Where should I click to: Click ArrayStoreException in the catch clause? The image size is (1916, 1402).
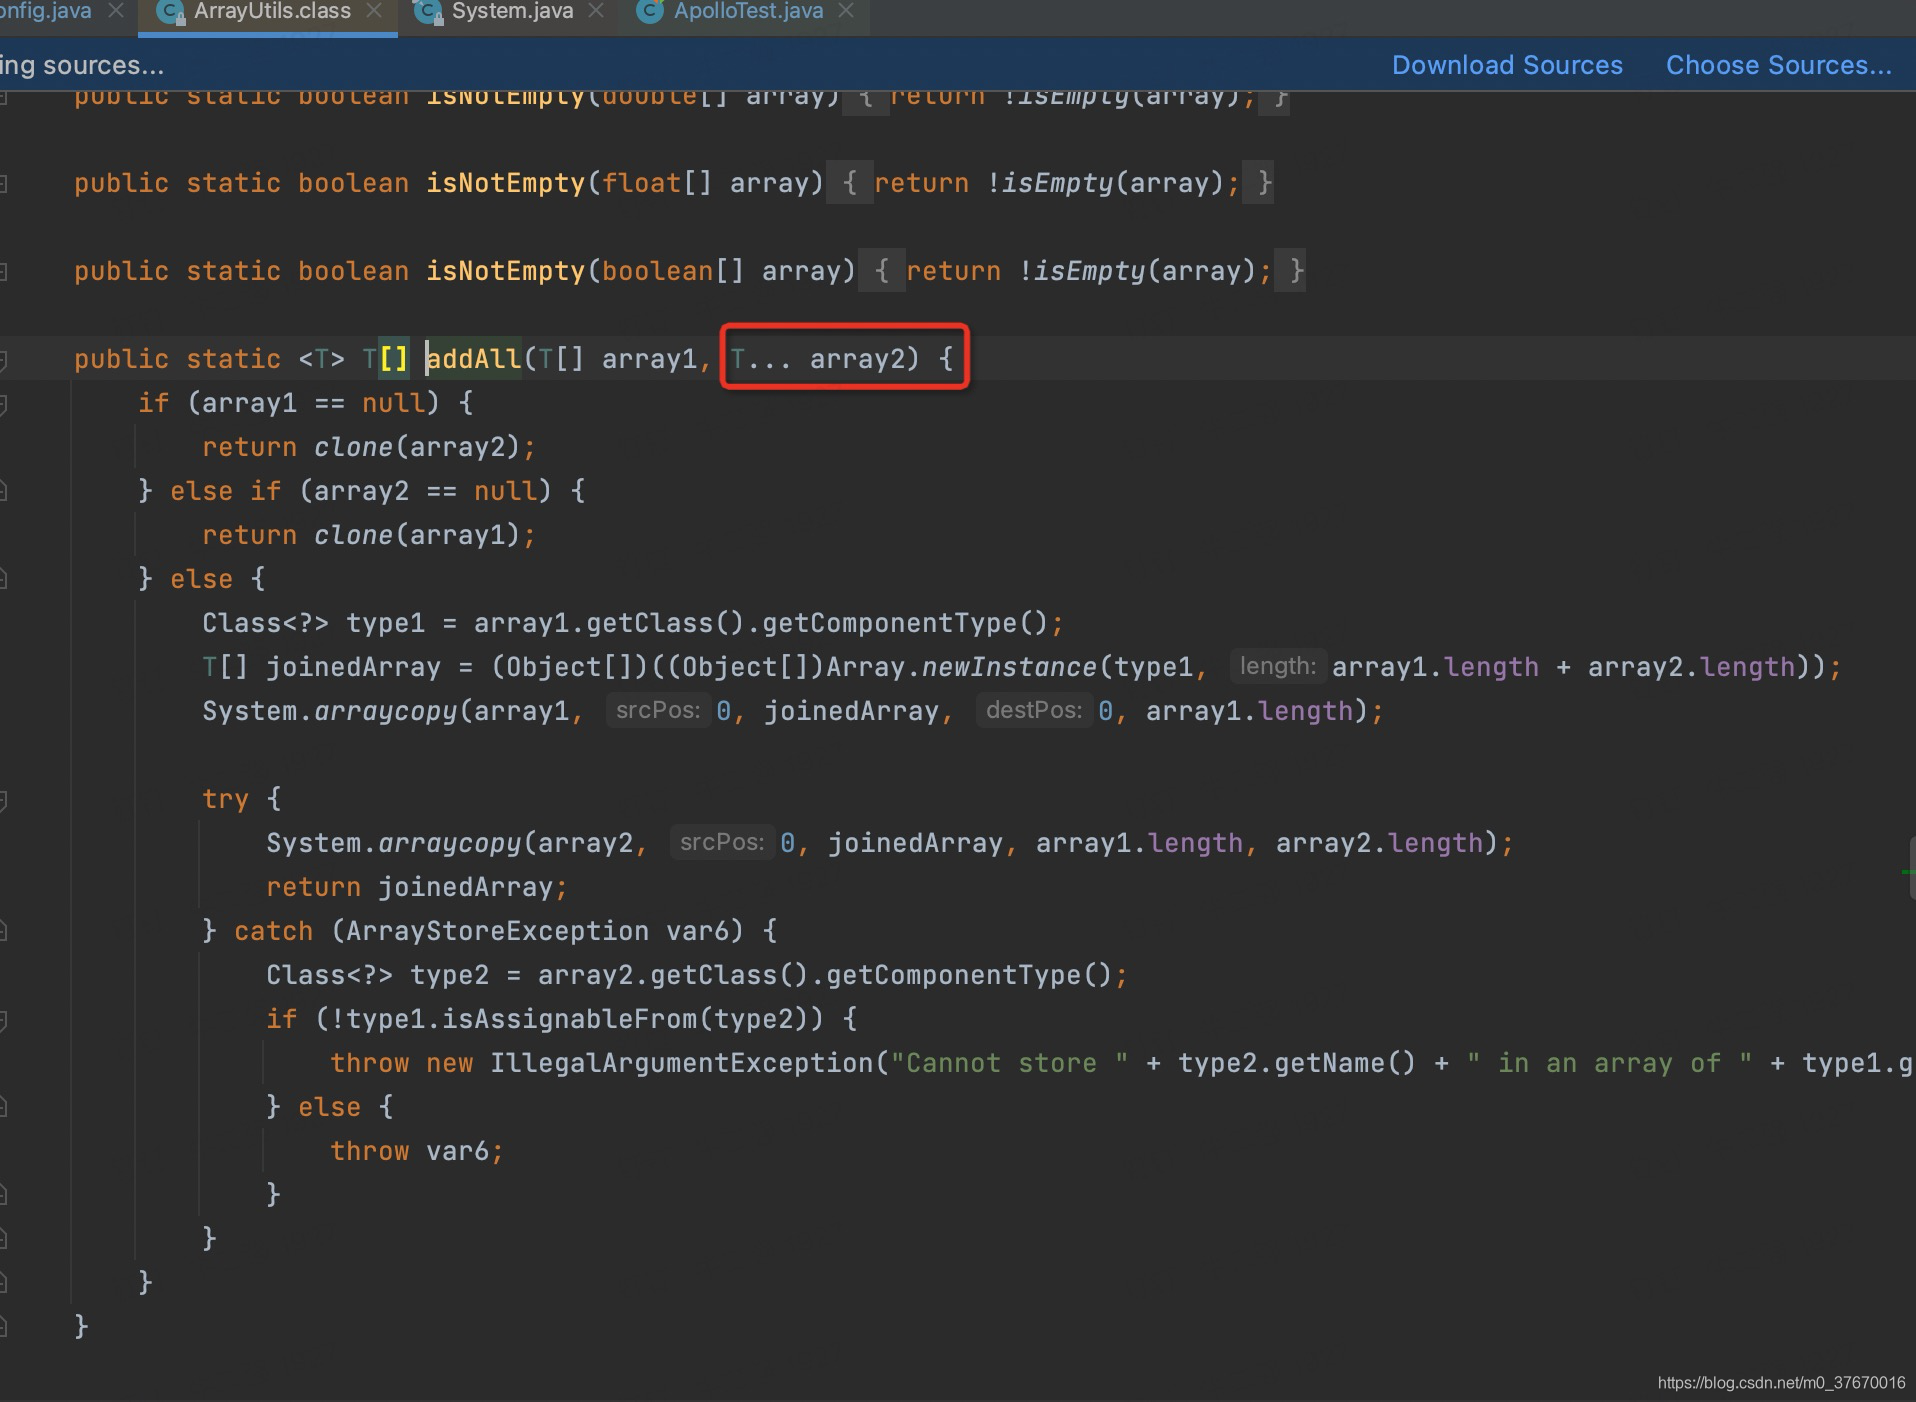click(497, 931)
